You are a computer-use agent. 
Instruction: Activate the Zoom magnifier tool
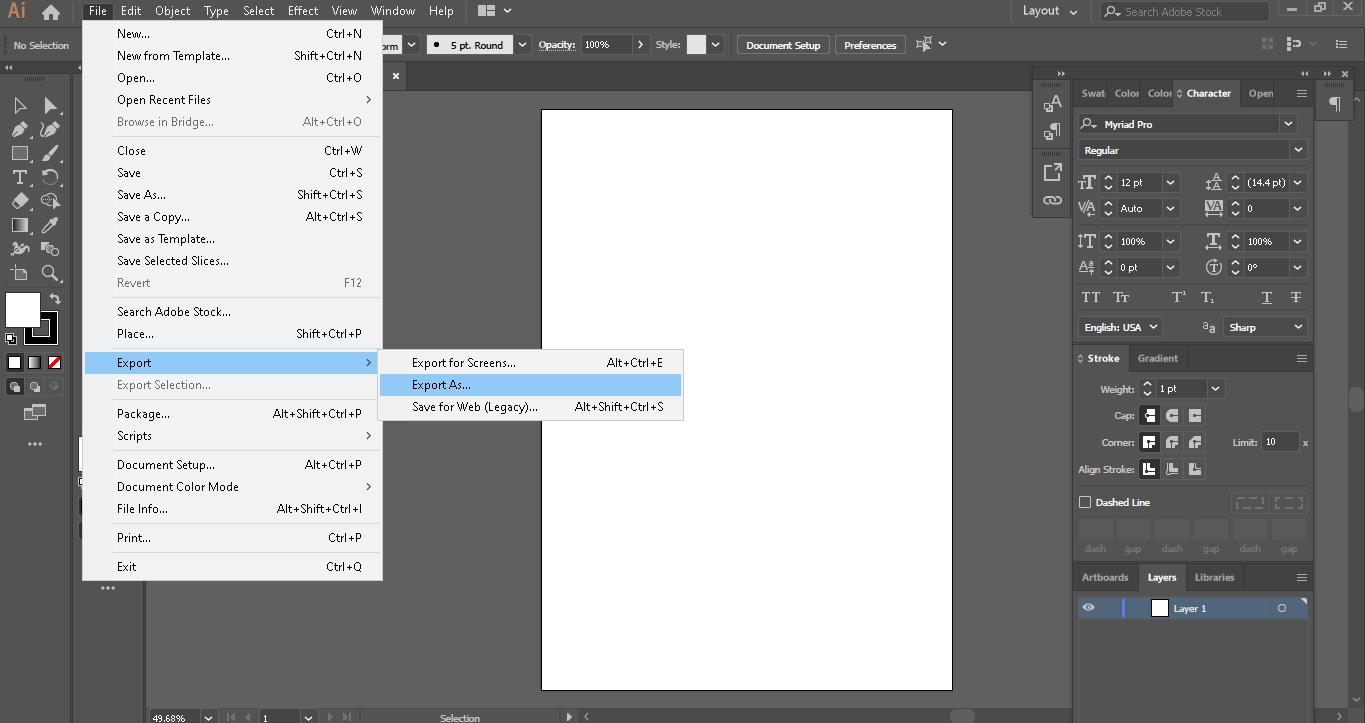[x=50, y=273]
